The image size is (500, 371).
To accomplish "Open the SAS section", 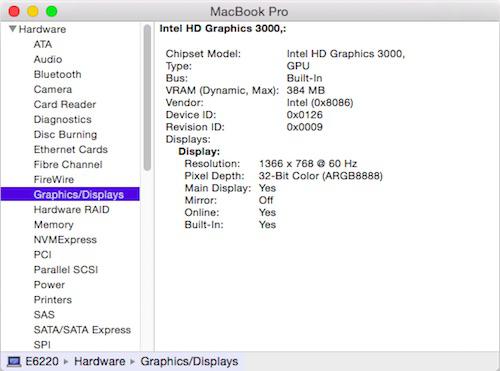I will [44, 315].
